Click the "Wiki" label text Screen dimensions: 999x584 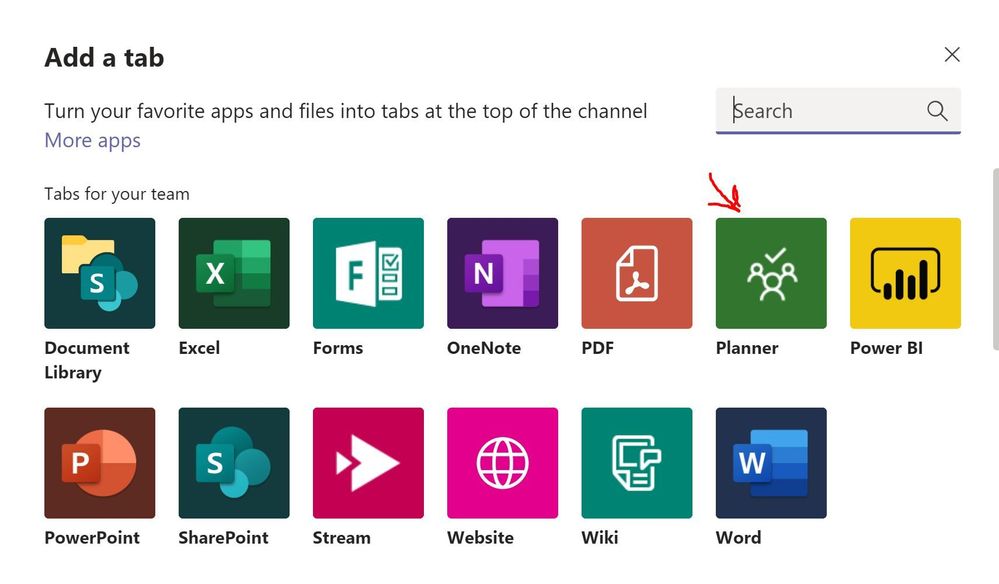click(x=600, y=538)
